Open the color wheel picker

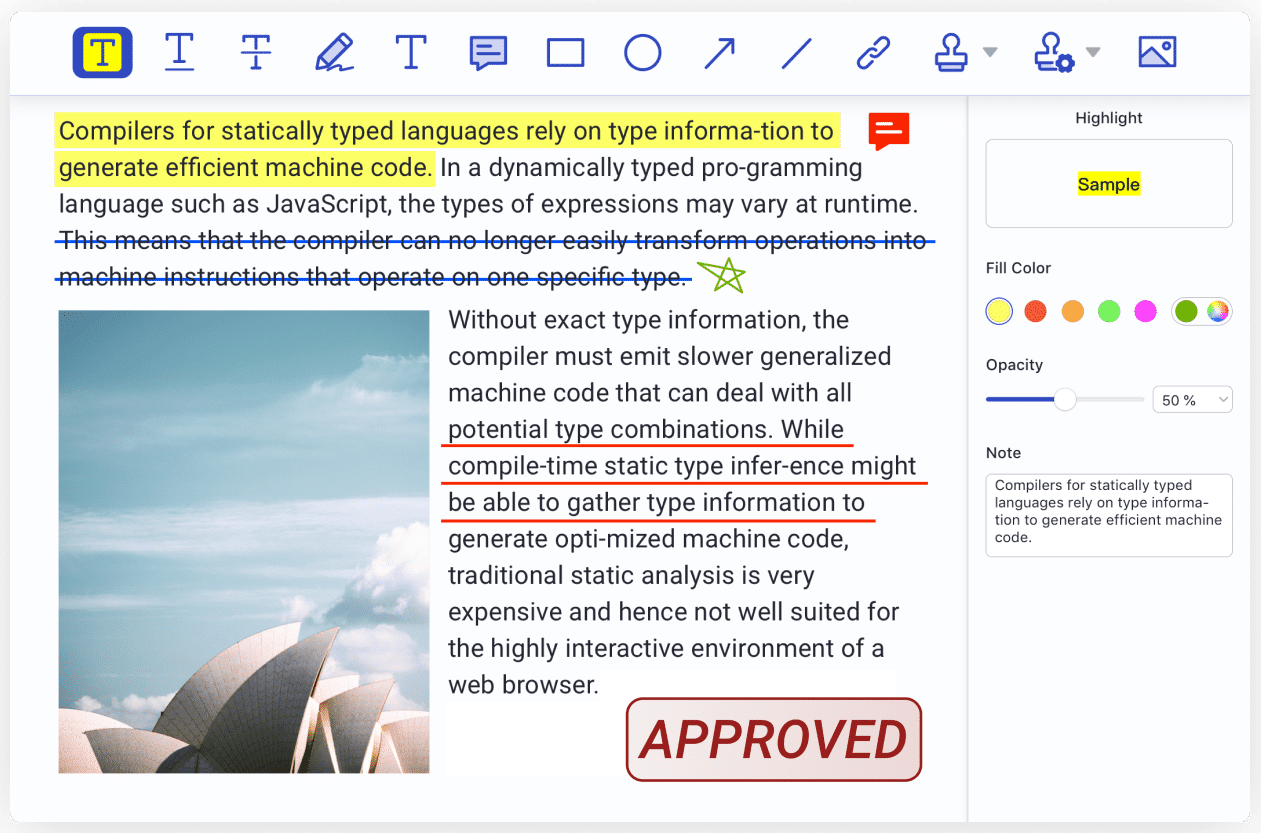pyautogui.click(x=1217, y=311)
